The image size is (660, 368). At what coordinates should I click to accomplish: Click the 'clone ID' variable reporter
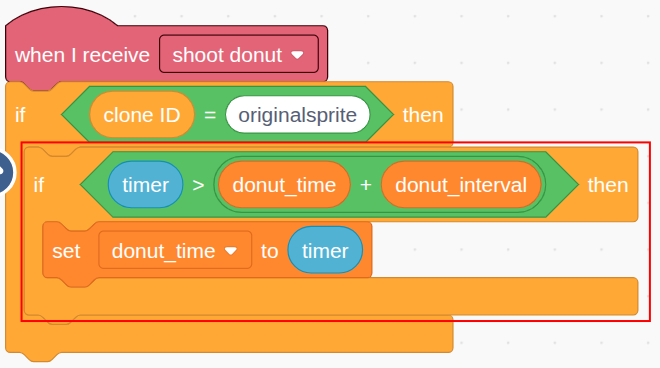[x=142, y=115]
